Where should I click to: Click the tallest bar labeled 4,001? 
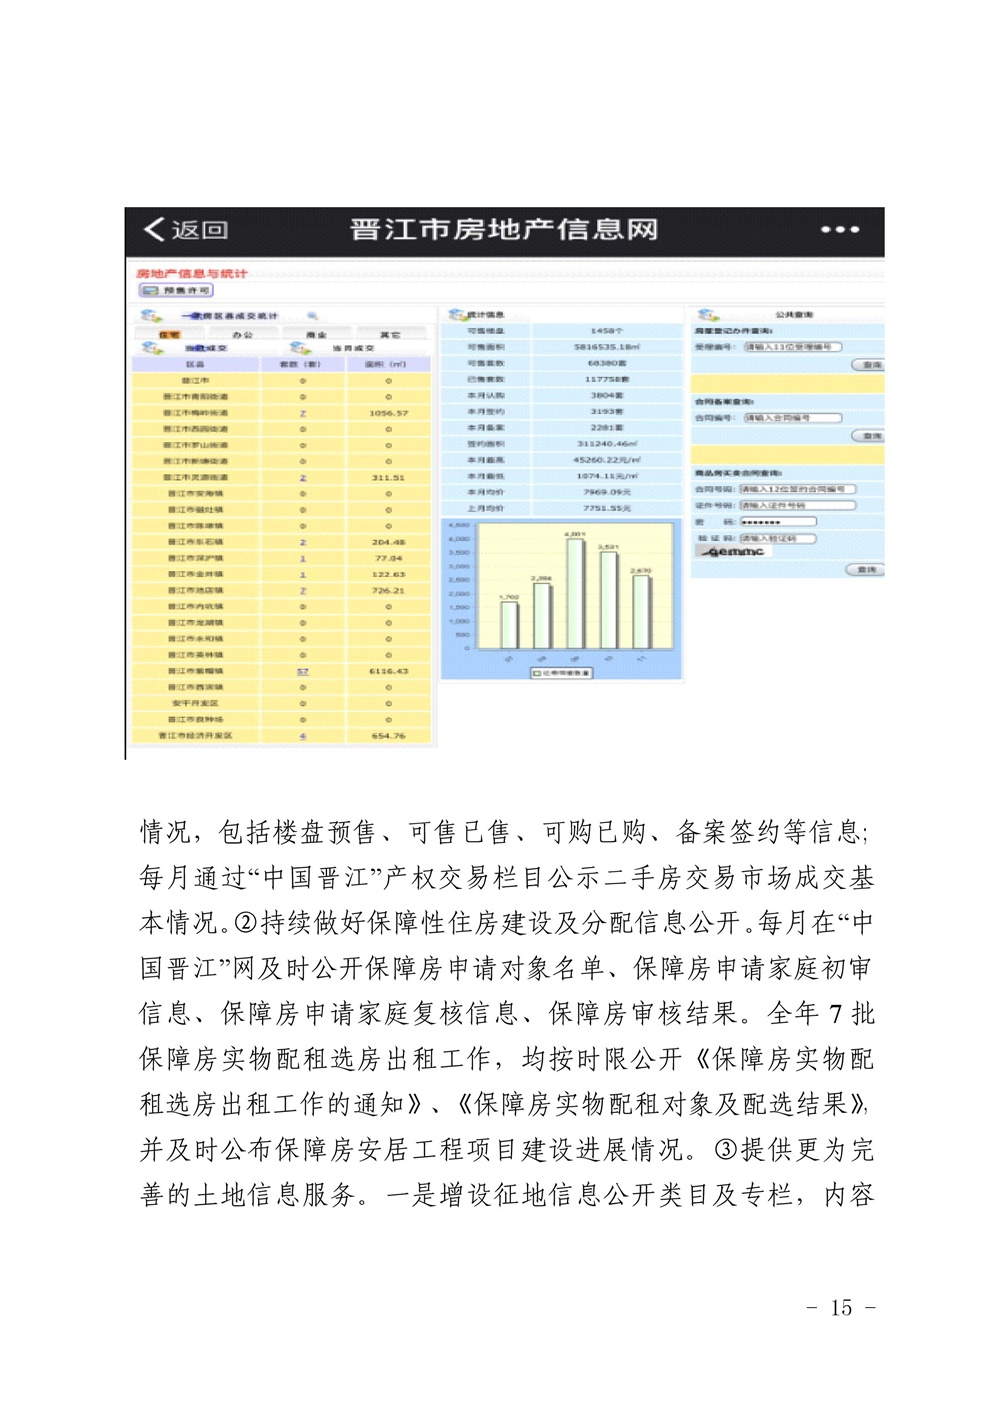(575, 594)
